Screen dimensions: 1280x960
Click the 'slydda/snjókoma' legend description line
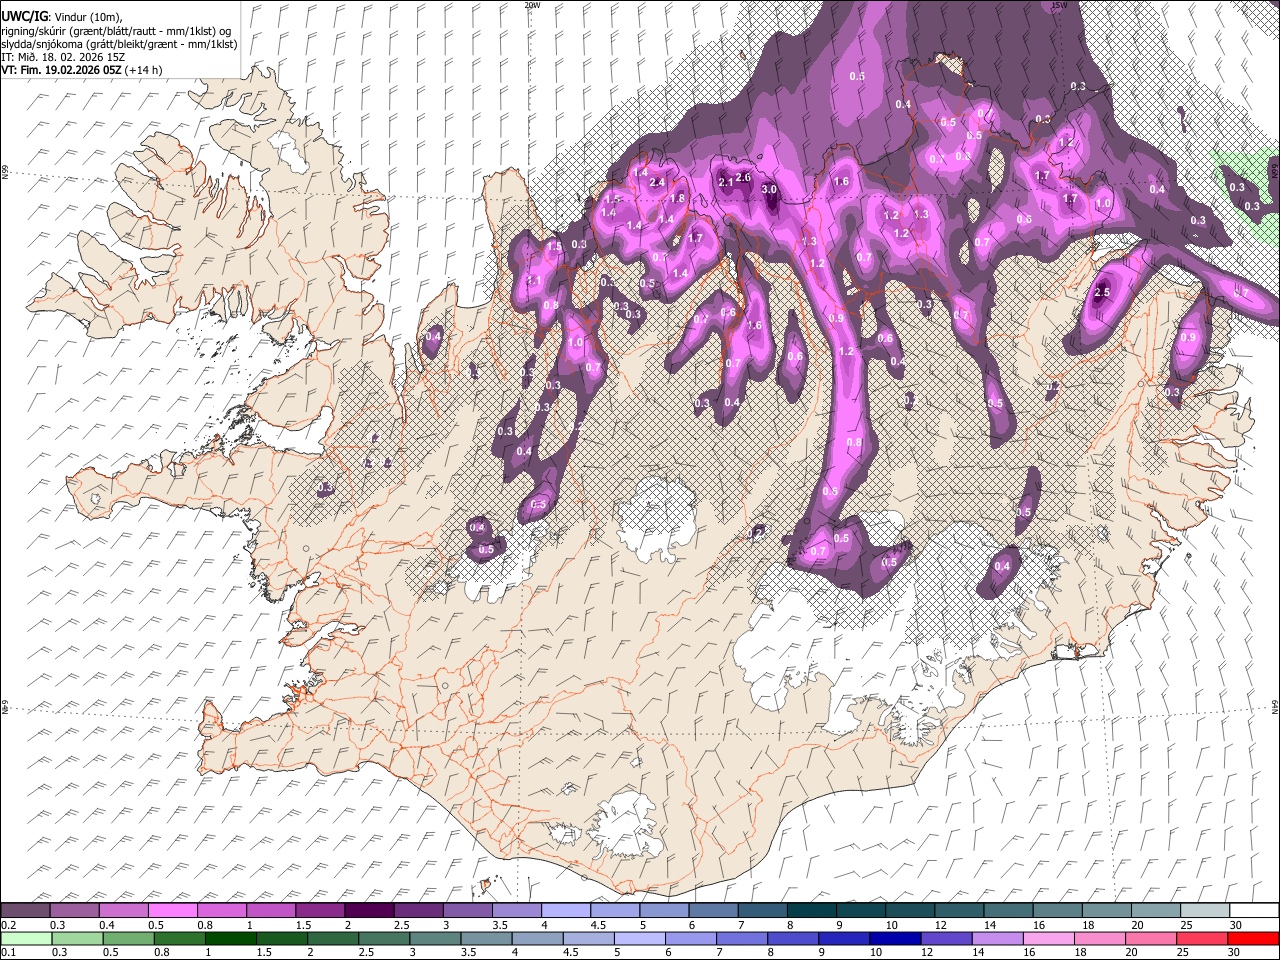coord(119,44)
